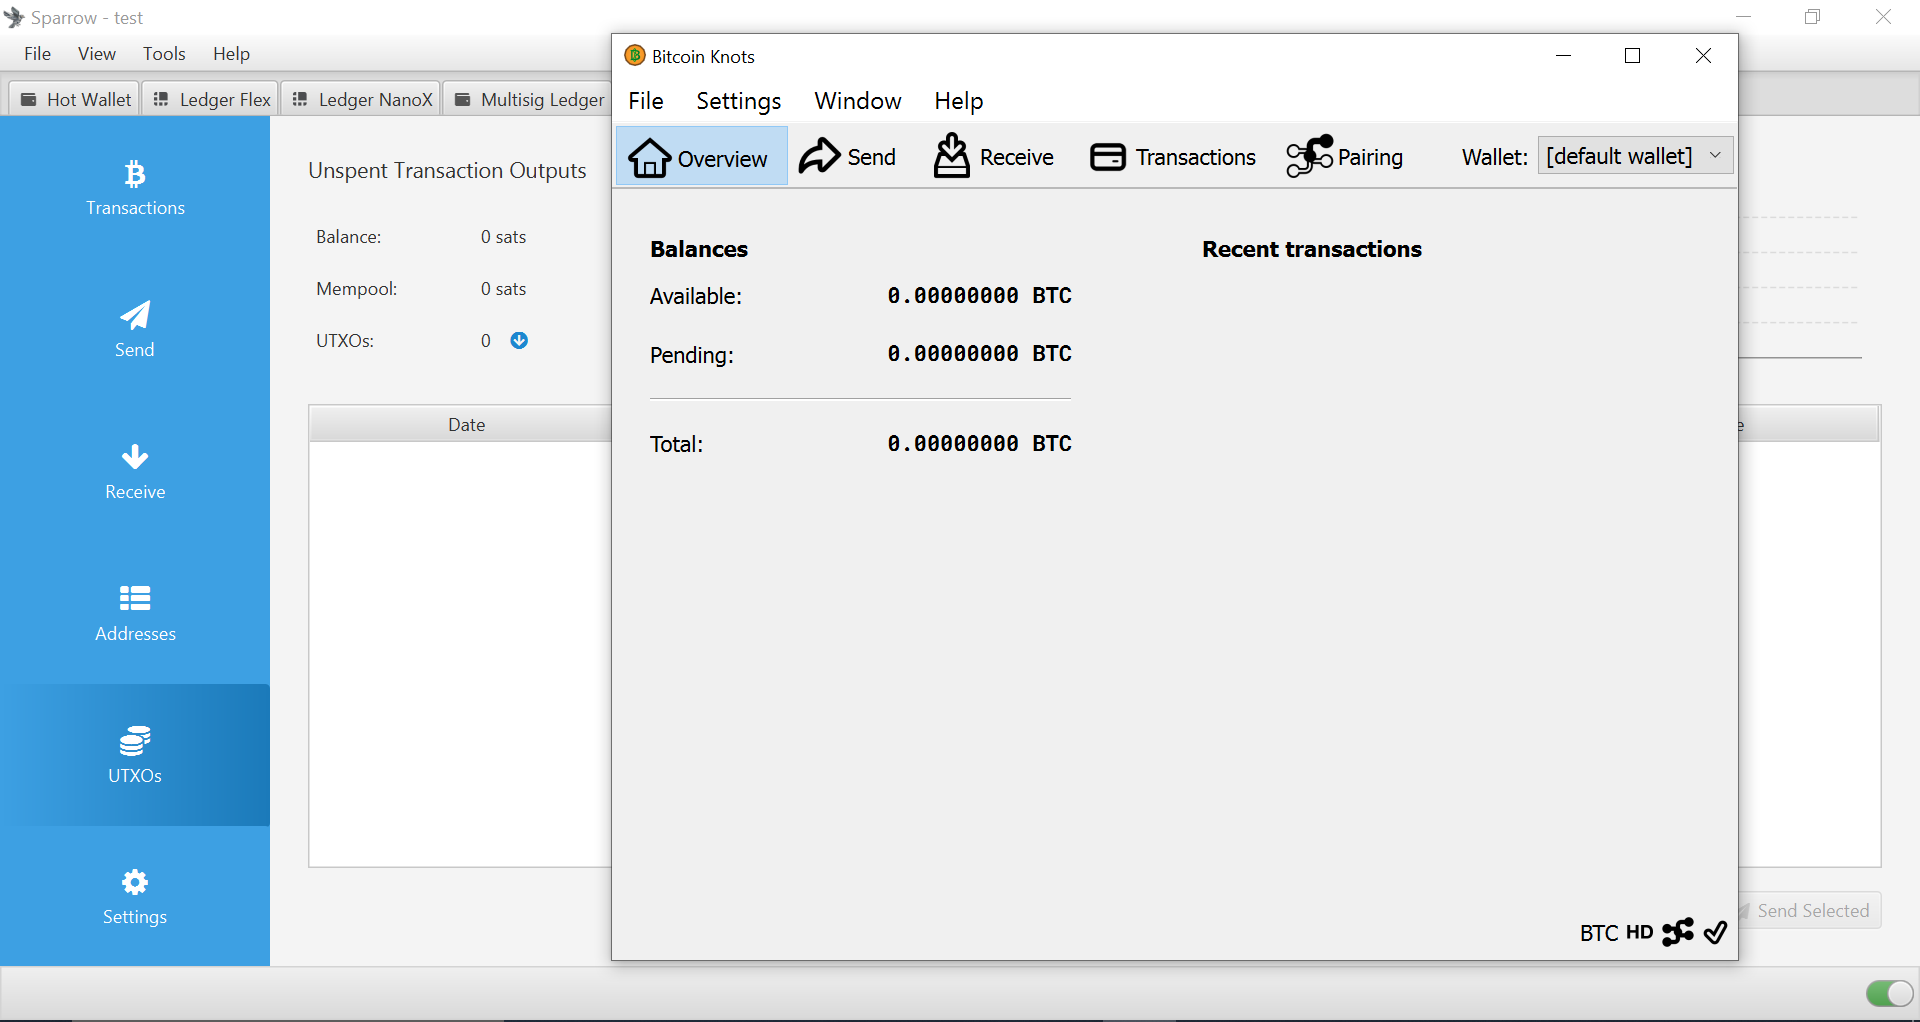1920x1022 pixels.
Task: Open Bitcoin Knots Help menu
Action: coord(959,101)
